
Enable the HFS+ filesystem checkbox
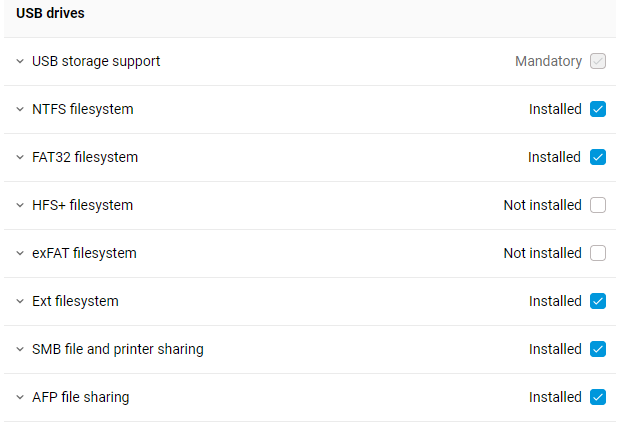[598, 205]
